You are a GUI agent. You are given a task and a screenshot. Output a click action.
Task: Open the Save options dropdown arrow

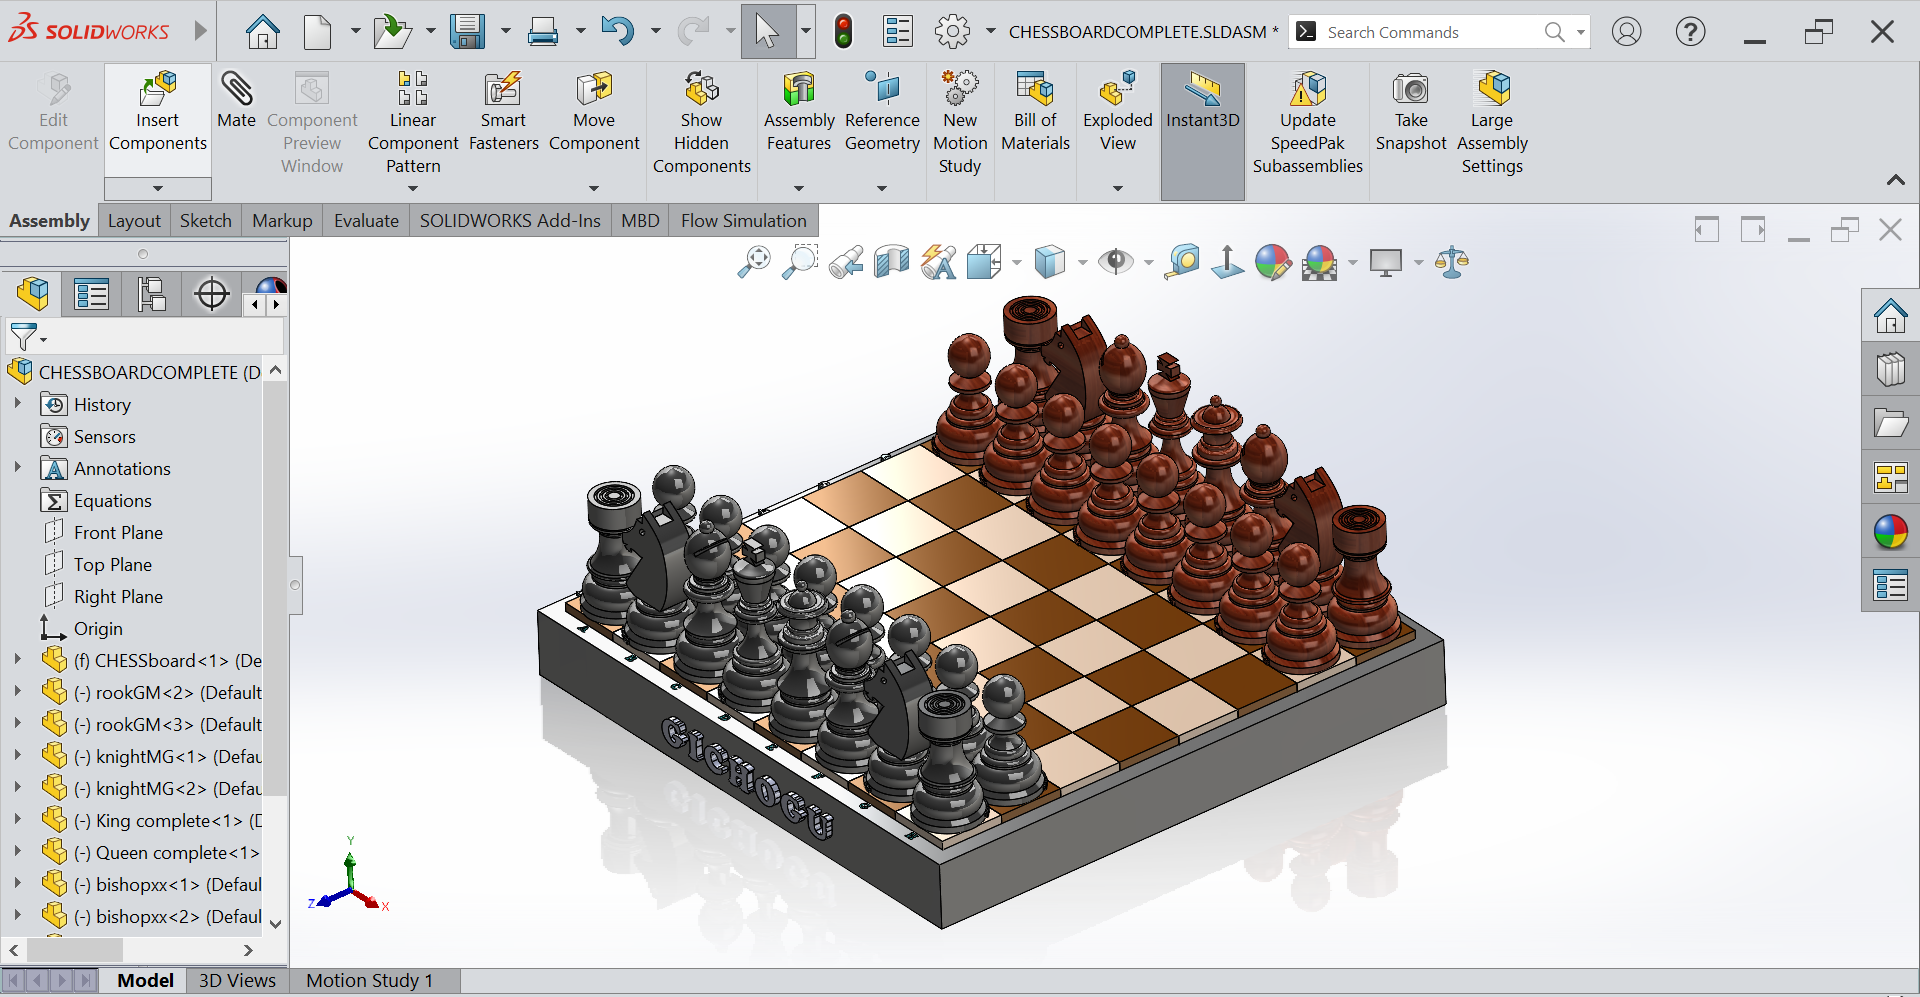pyautogui.click(x=505, y=32)
